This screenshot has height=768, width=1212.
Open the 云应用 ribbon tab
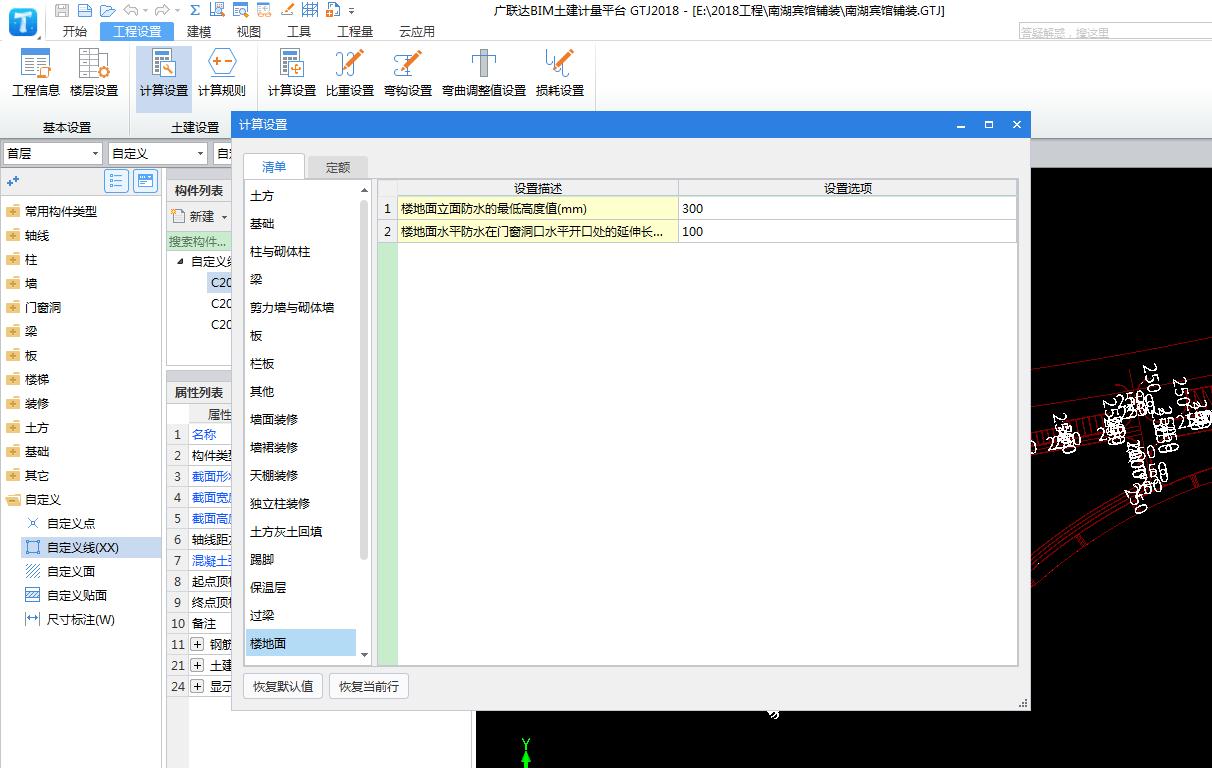point(417,31)
